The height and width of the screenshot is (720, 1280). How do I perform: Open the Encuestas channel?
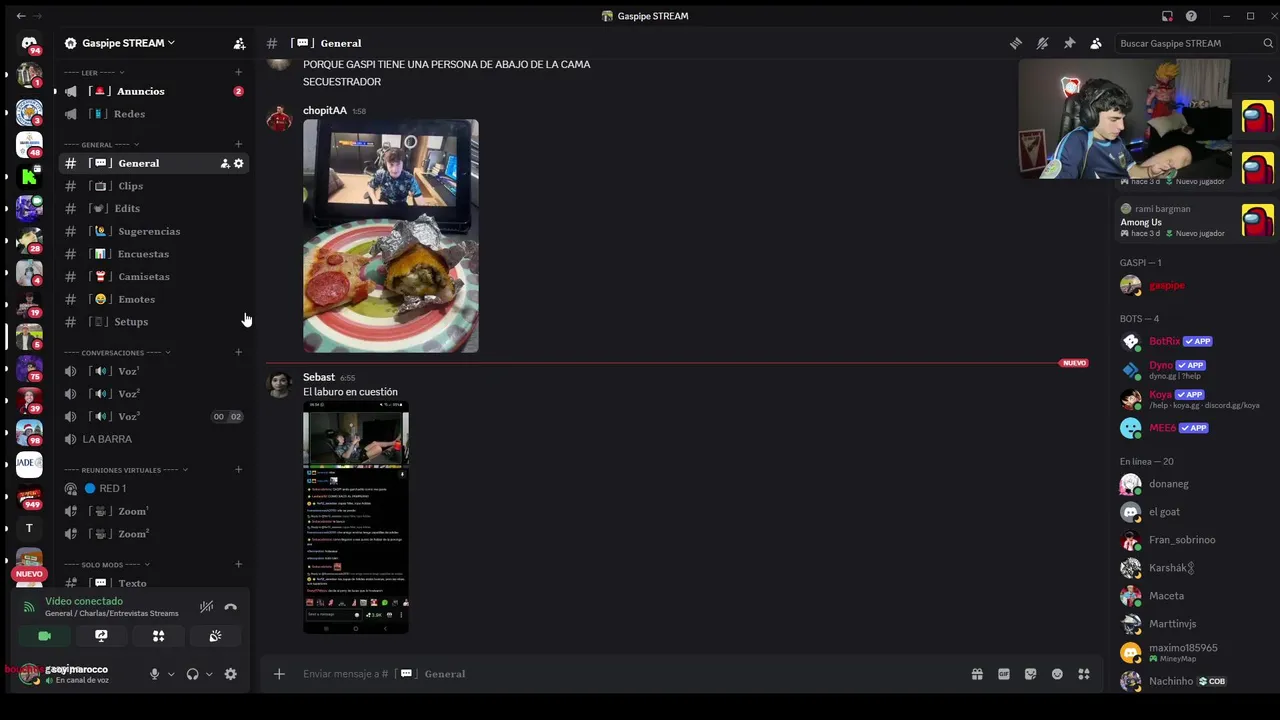pos(153,254)
